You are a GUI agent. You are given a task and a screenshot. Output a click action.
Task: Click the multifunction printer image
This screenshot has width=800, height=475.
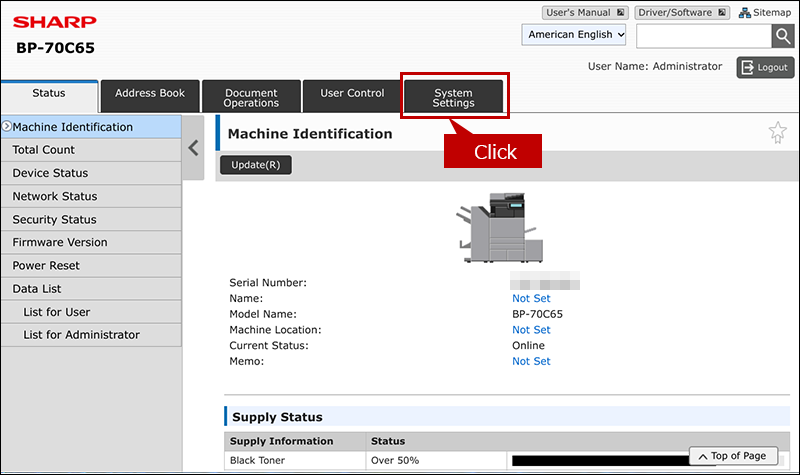[x=499, y=228]
